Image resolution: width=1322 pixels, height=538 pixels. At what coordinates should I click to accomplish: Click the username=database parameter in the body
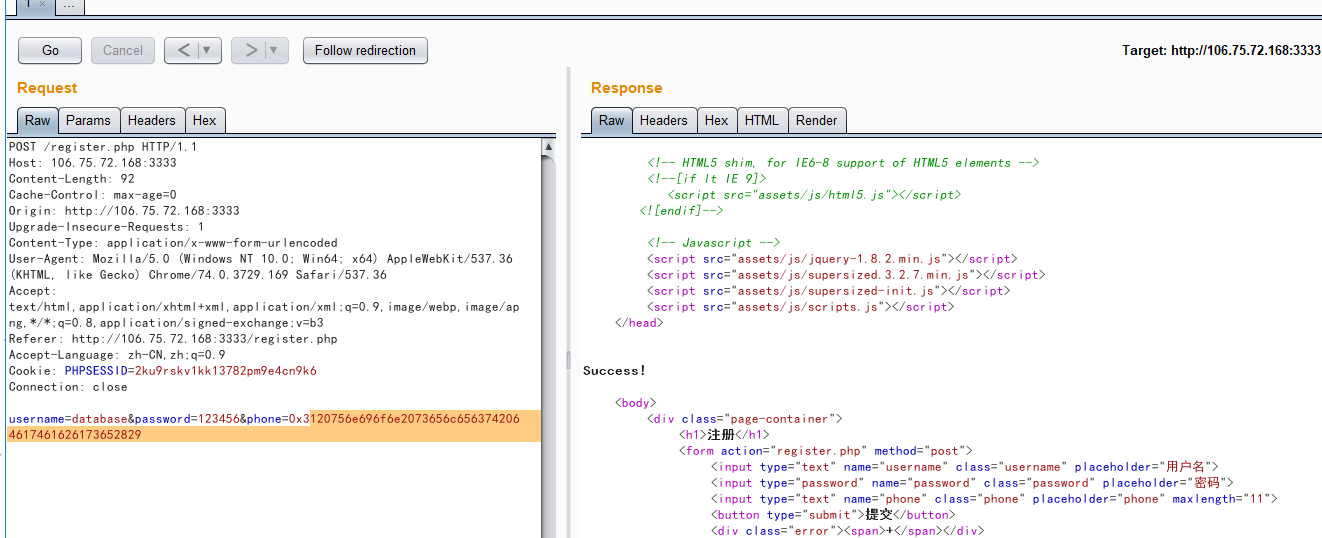(x=67, y=419)
